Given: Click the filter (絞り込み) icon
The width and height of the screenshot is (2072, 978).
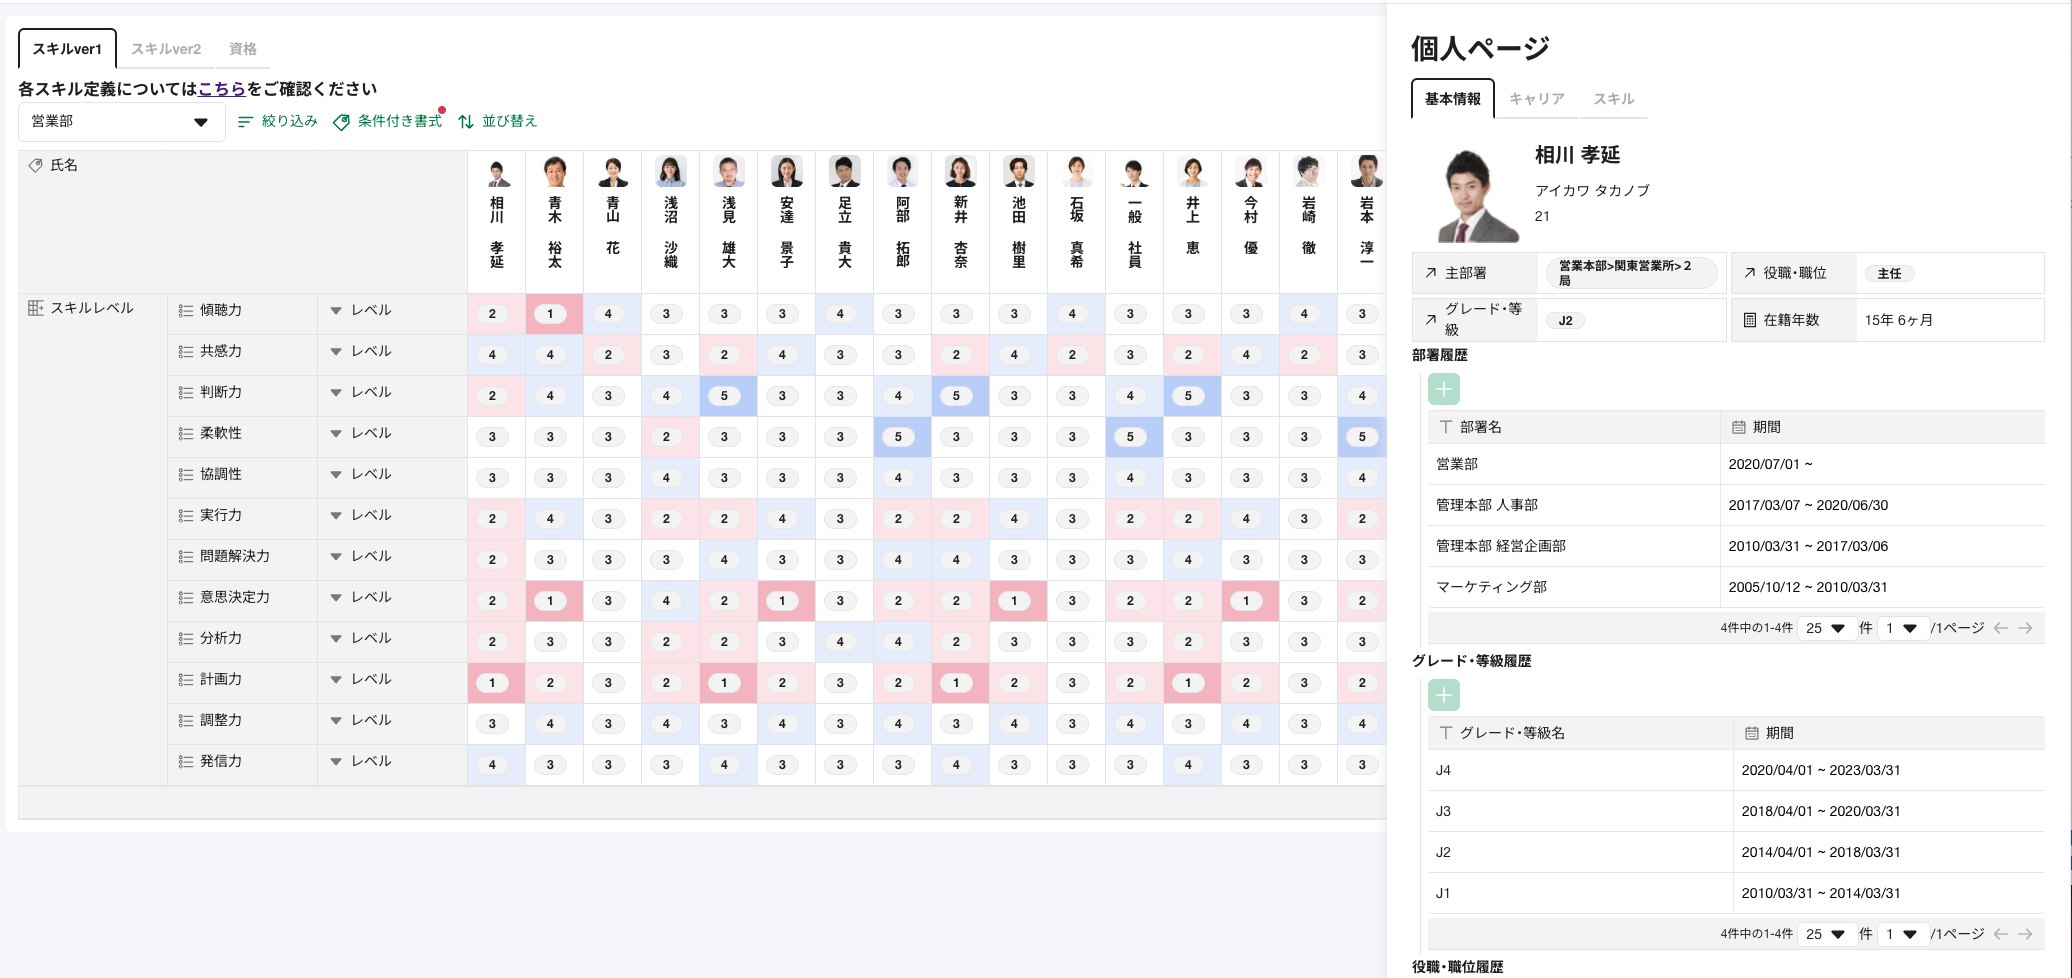Looking at the screenshot, I should (245, 122).
